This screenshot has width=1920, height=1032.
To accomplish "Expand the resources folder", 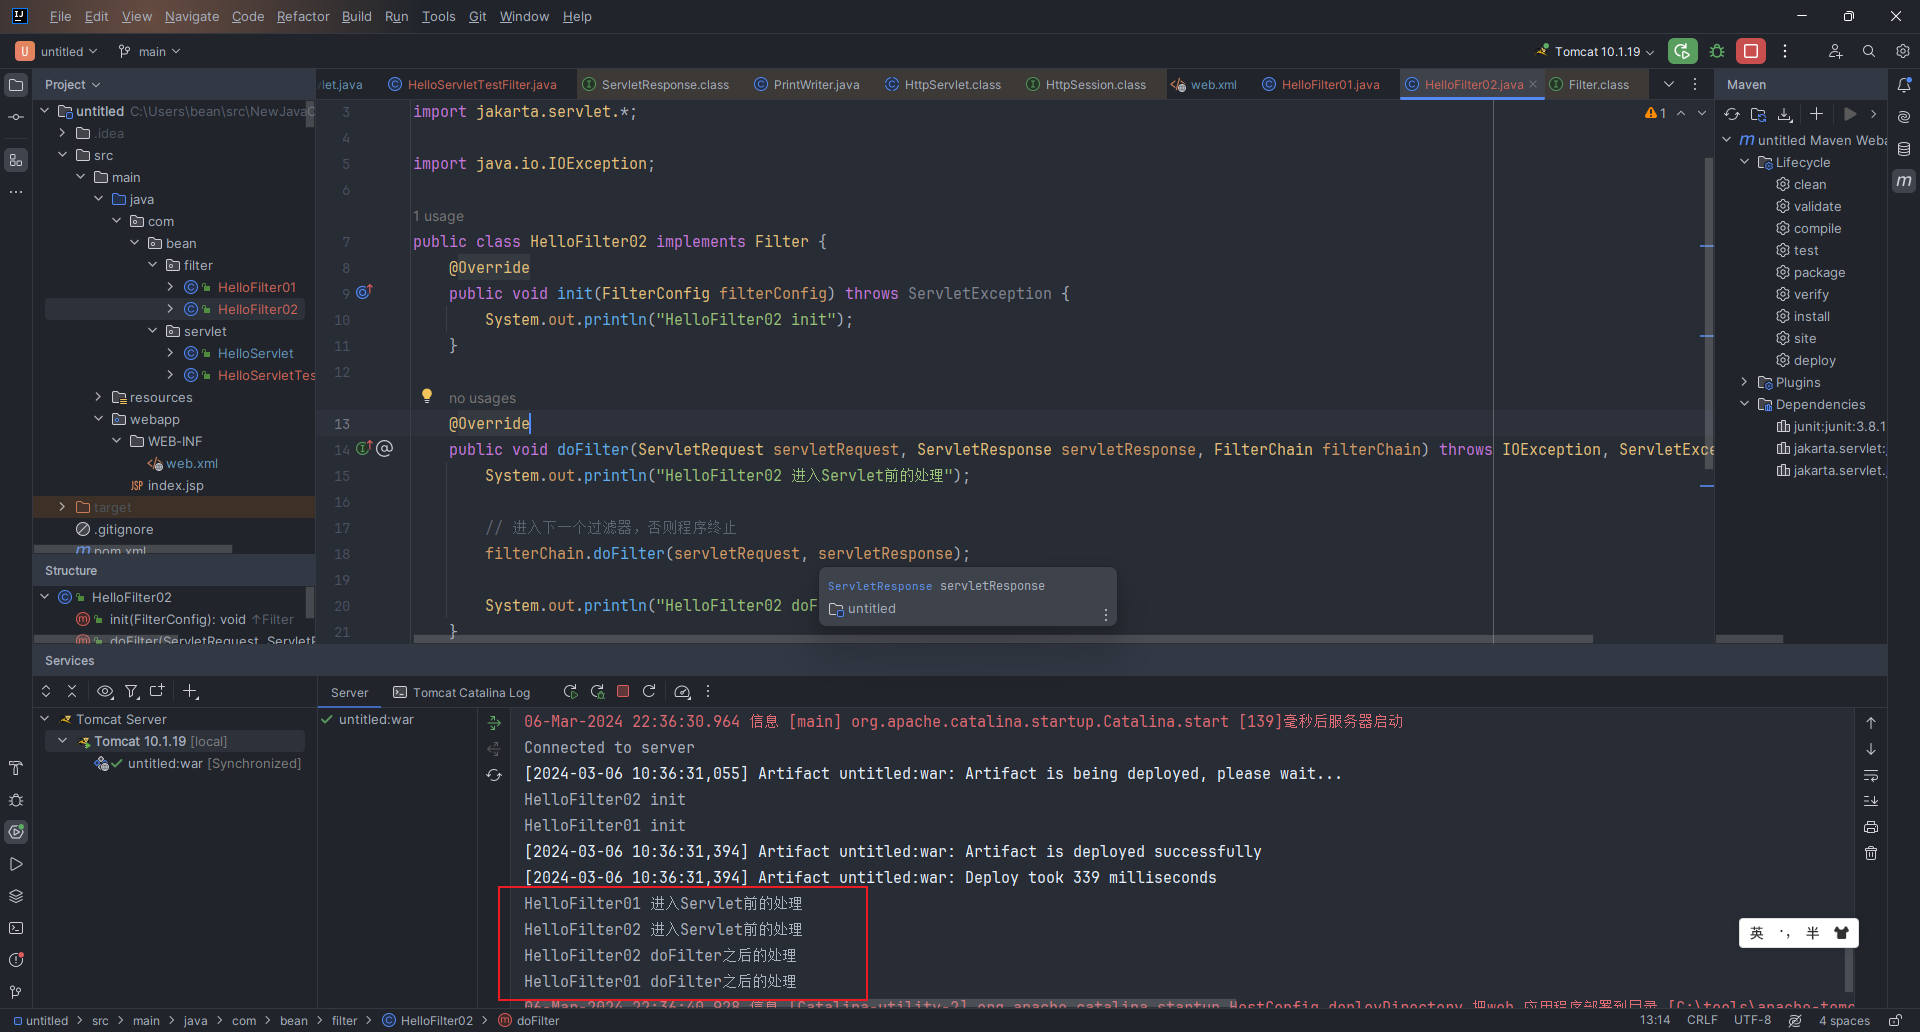I will [x=98, y=397].
